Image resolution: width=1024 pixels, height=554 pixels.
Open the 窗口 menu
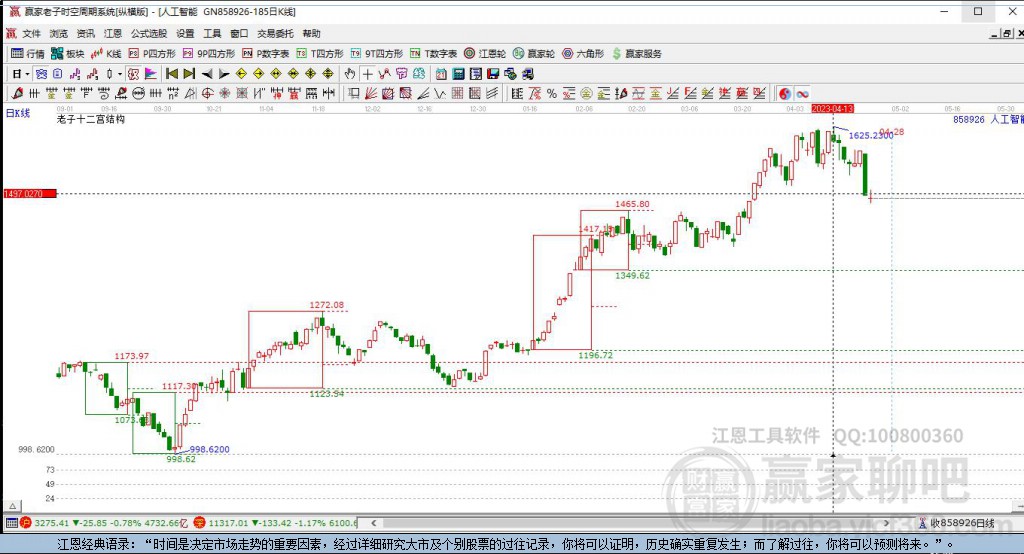(x=239, y=33)
